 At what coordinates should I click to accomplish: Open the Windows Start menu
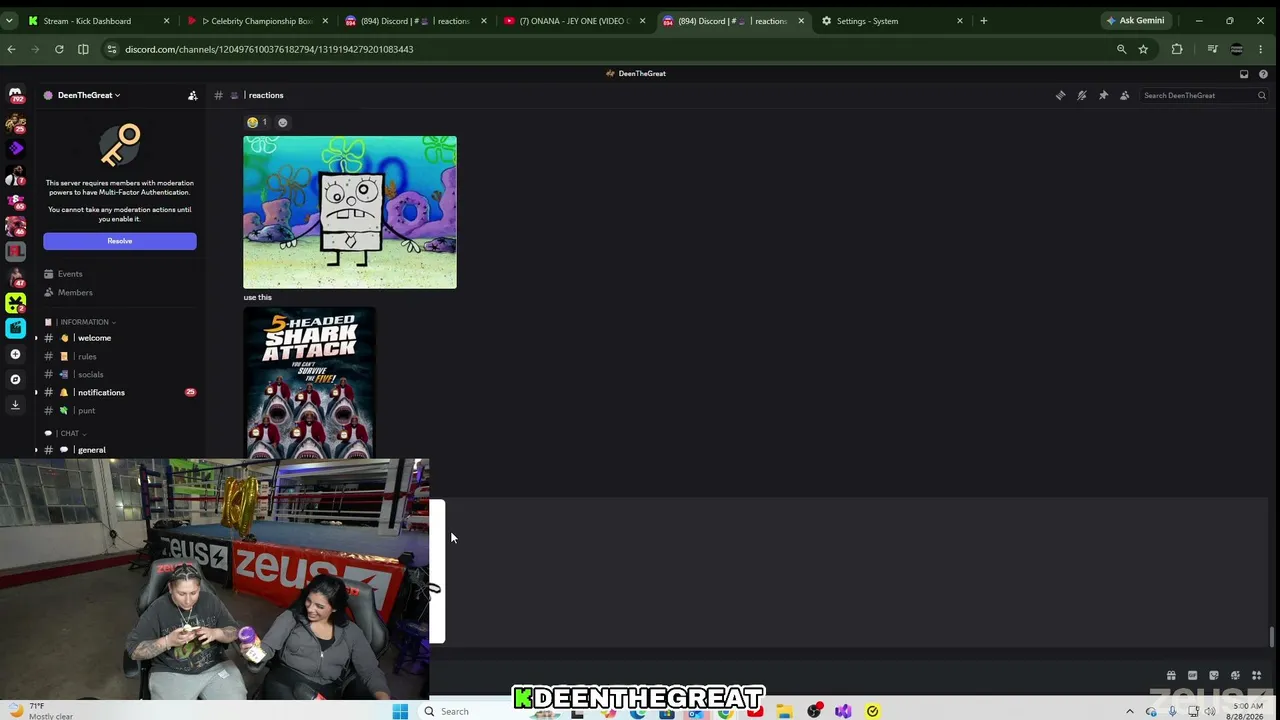click(x=400, y=711)
